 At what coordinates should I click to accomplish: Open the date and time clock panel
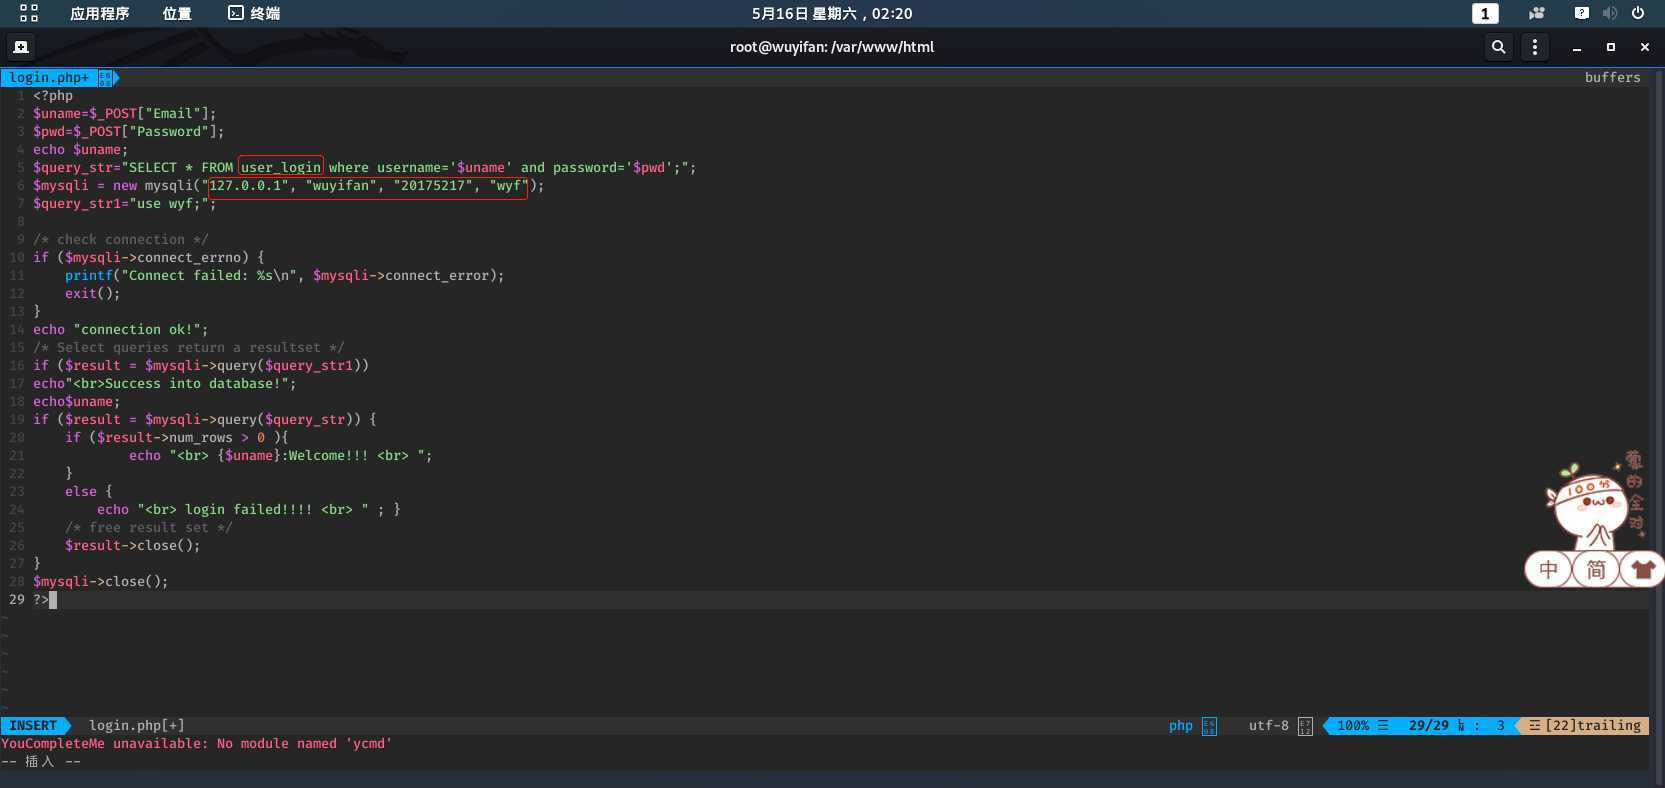(831, 13)
